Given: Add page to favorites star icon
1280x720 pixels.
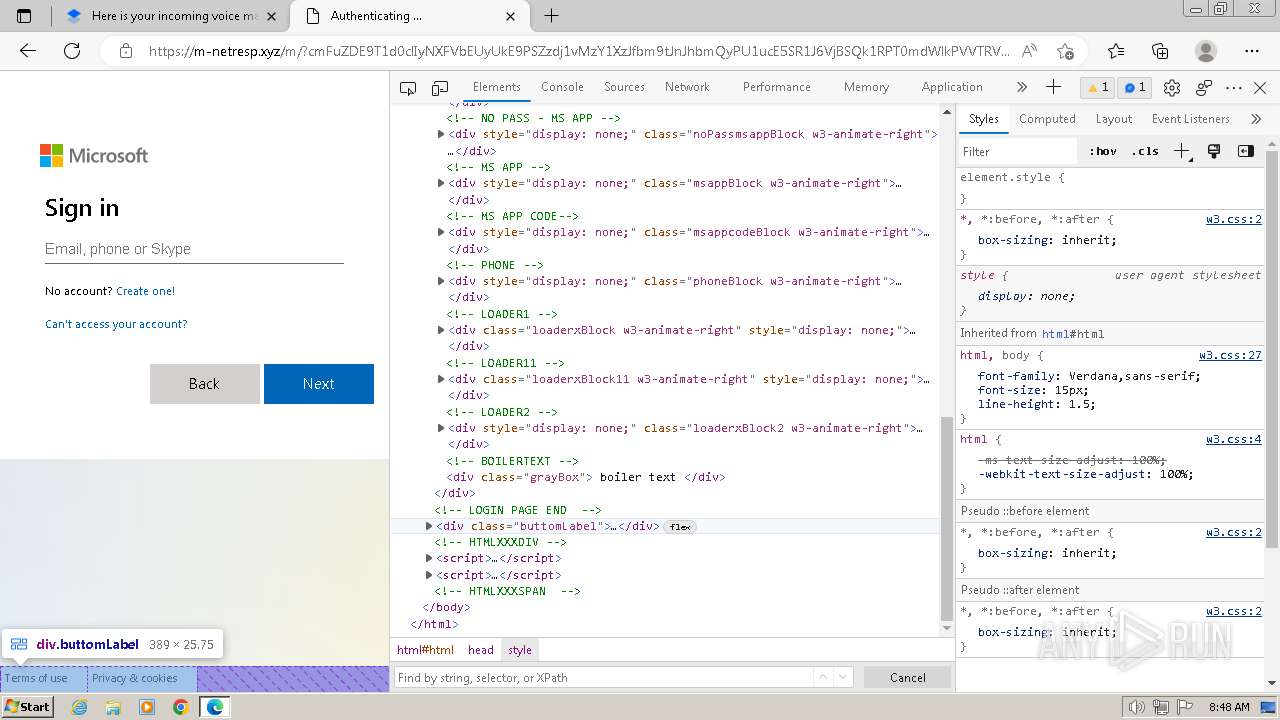Looking at the screenshot, I should coord(1065,51).
